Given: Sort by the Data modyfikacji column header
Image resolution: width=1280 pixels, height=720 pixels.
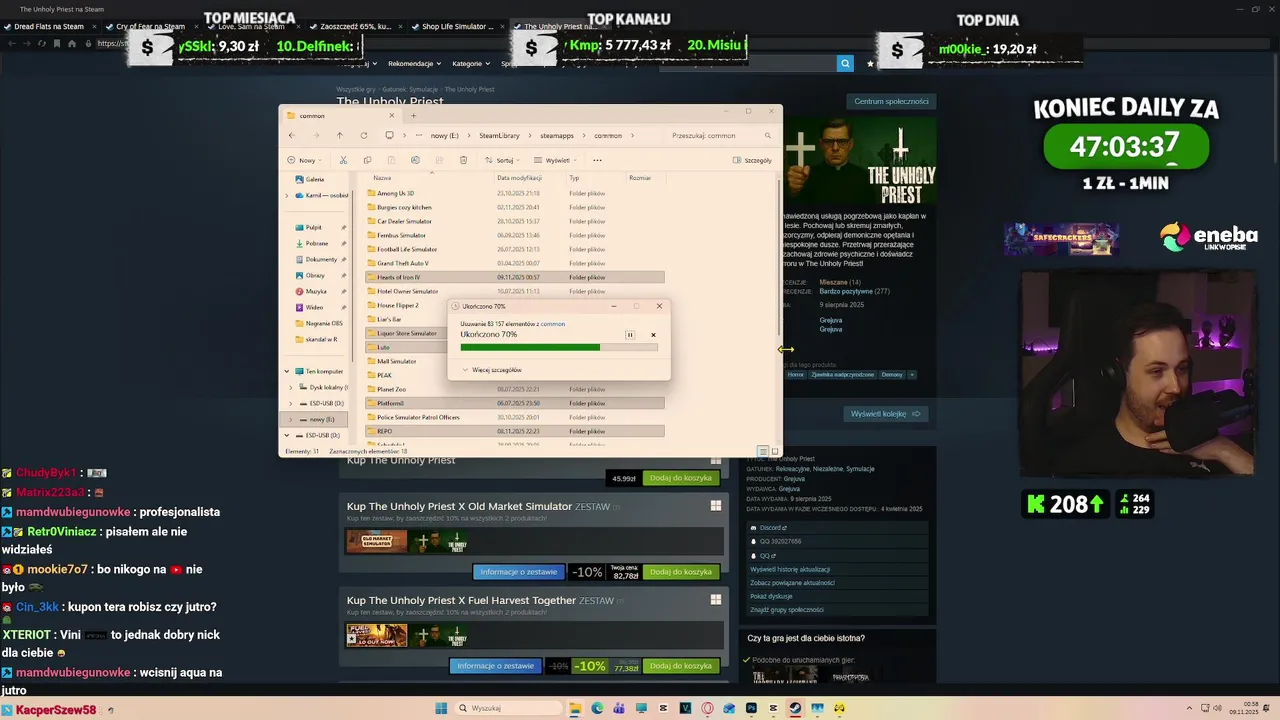Looking at the screenshot, I should point(518,178).
